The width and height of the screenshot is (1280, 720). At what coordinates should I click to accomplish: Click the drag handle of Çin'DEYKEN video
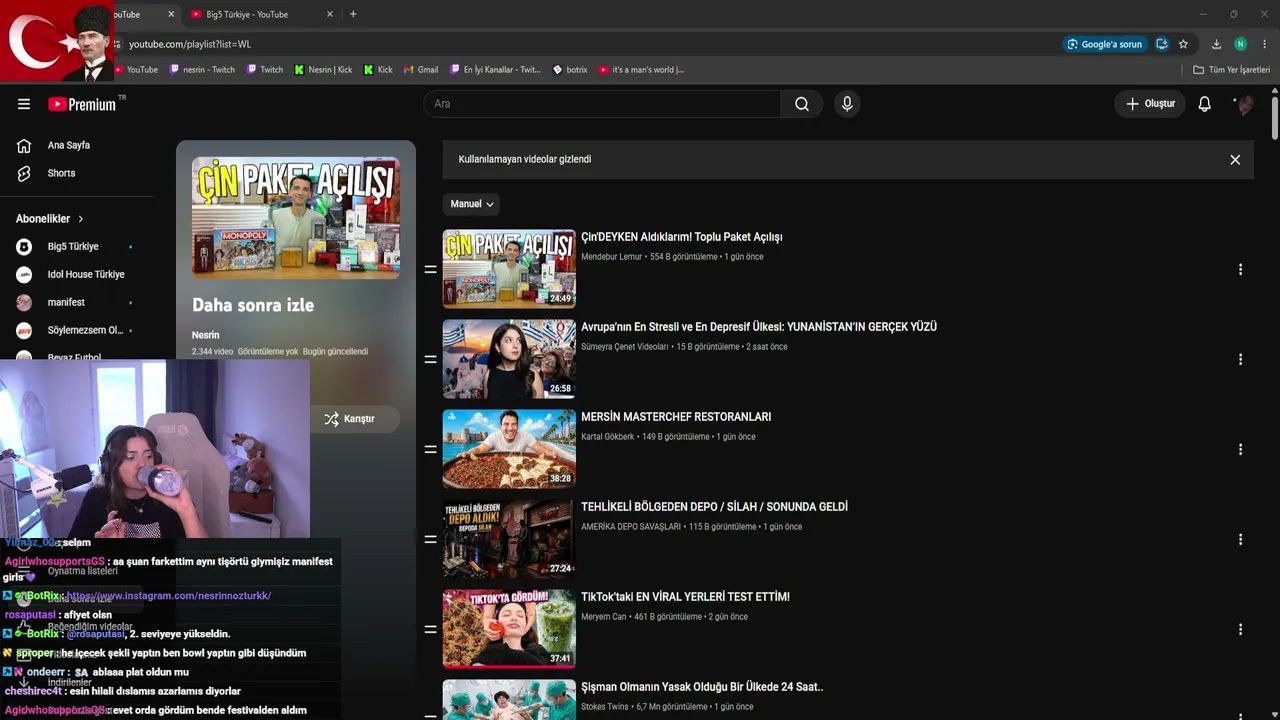[431, 270]
